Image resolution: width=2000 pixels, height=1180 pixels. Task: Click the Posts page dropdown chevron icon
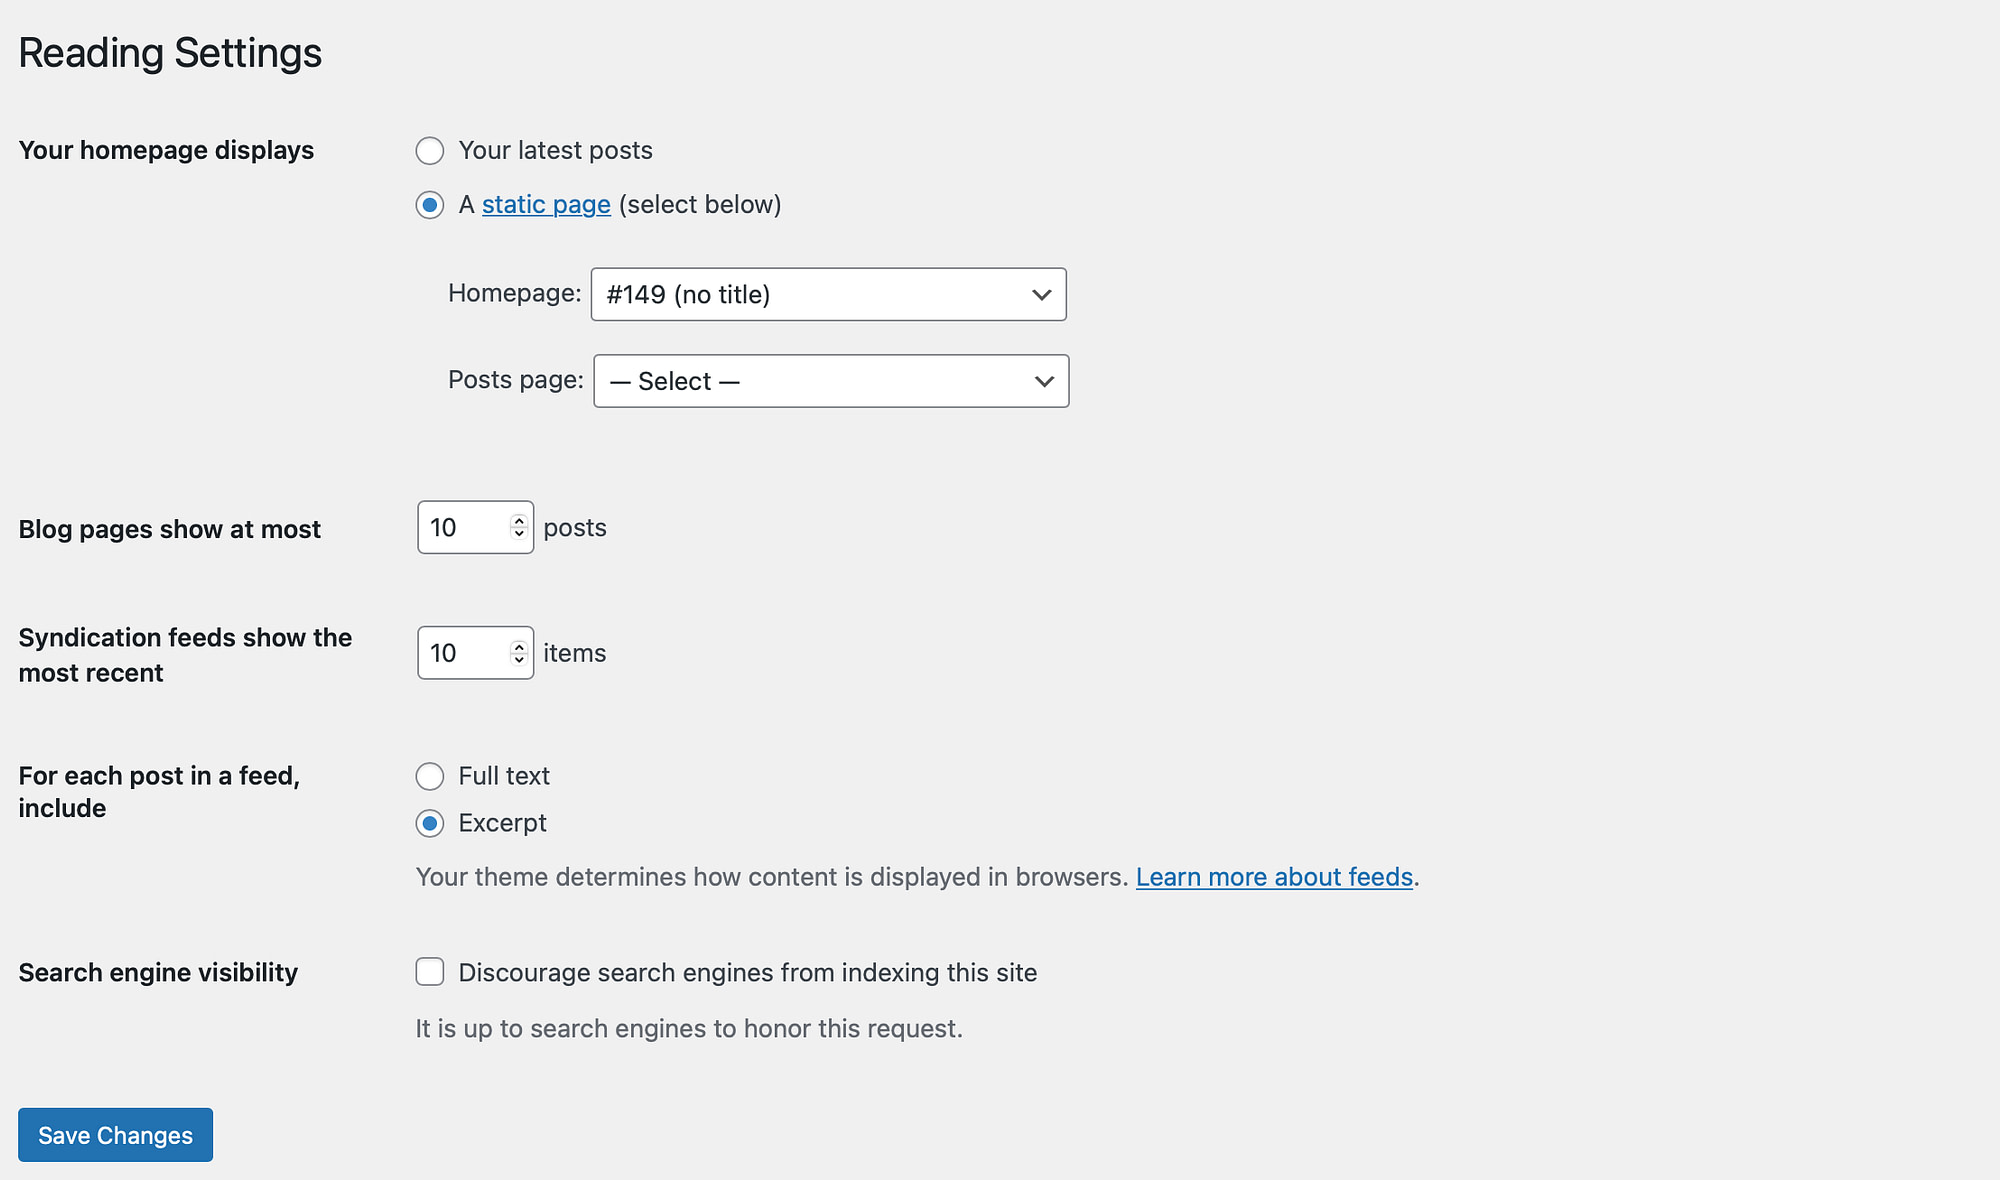coord(1043,381)
